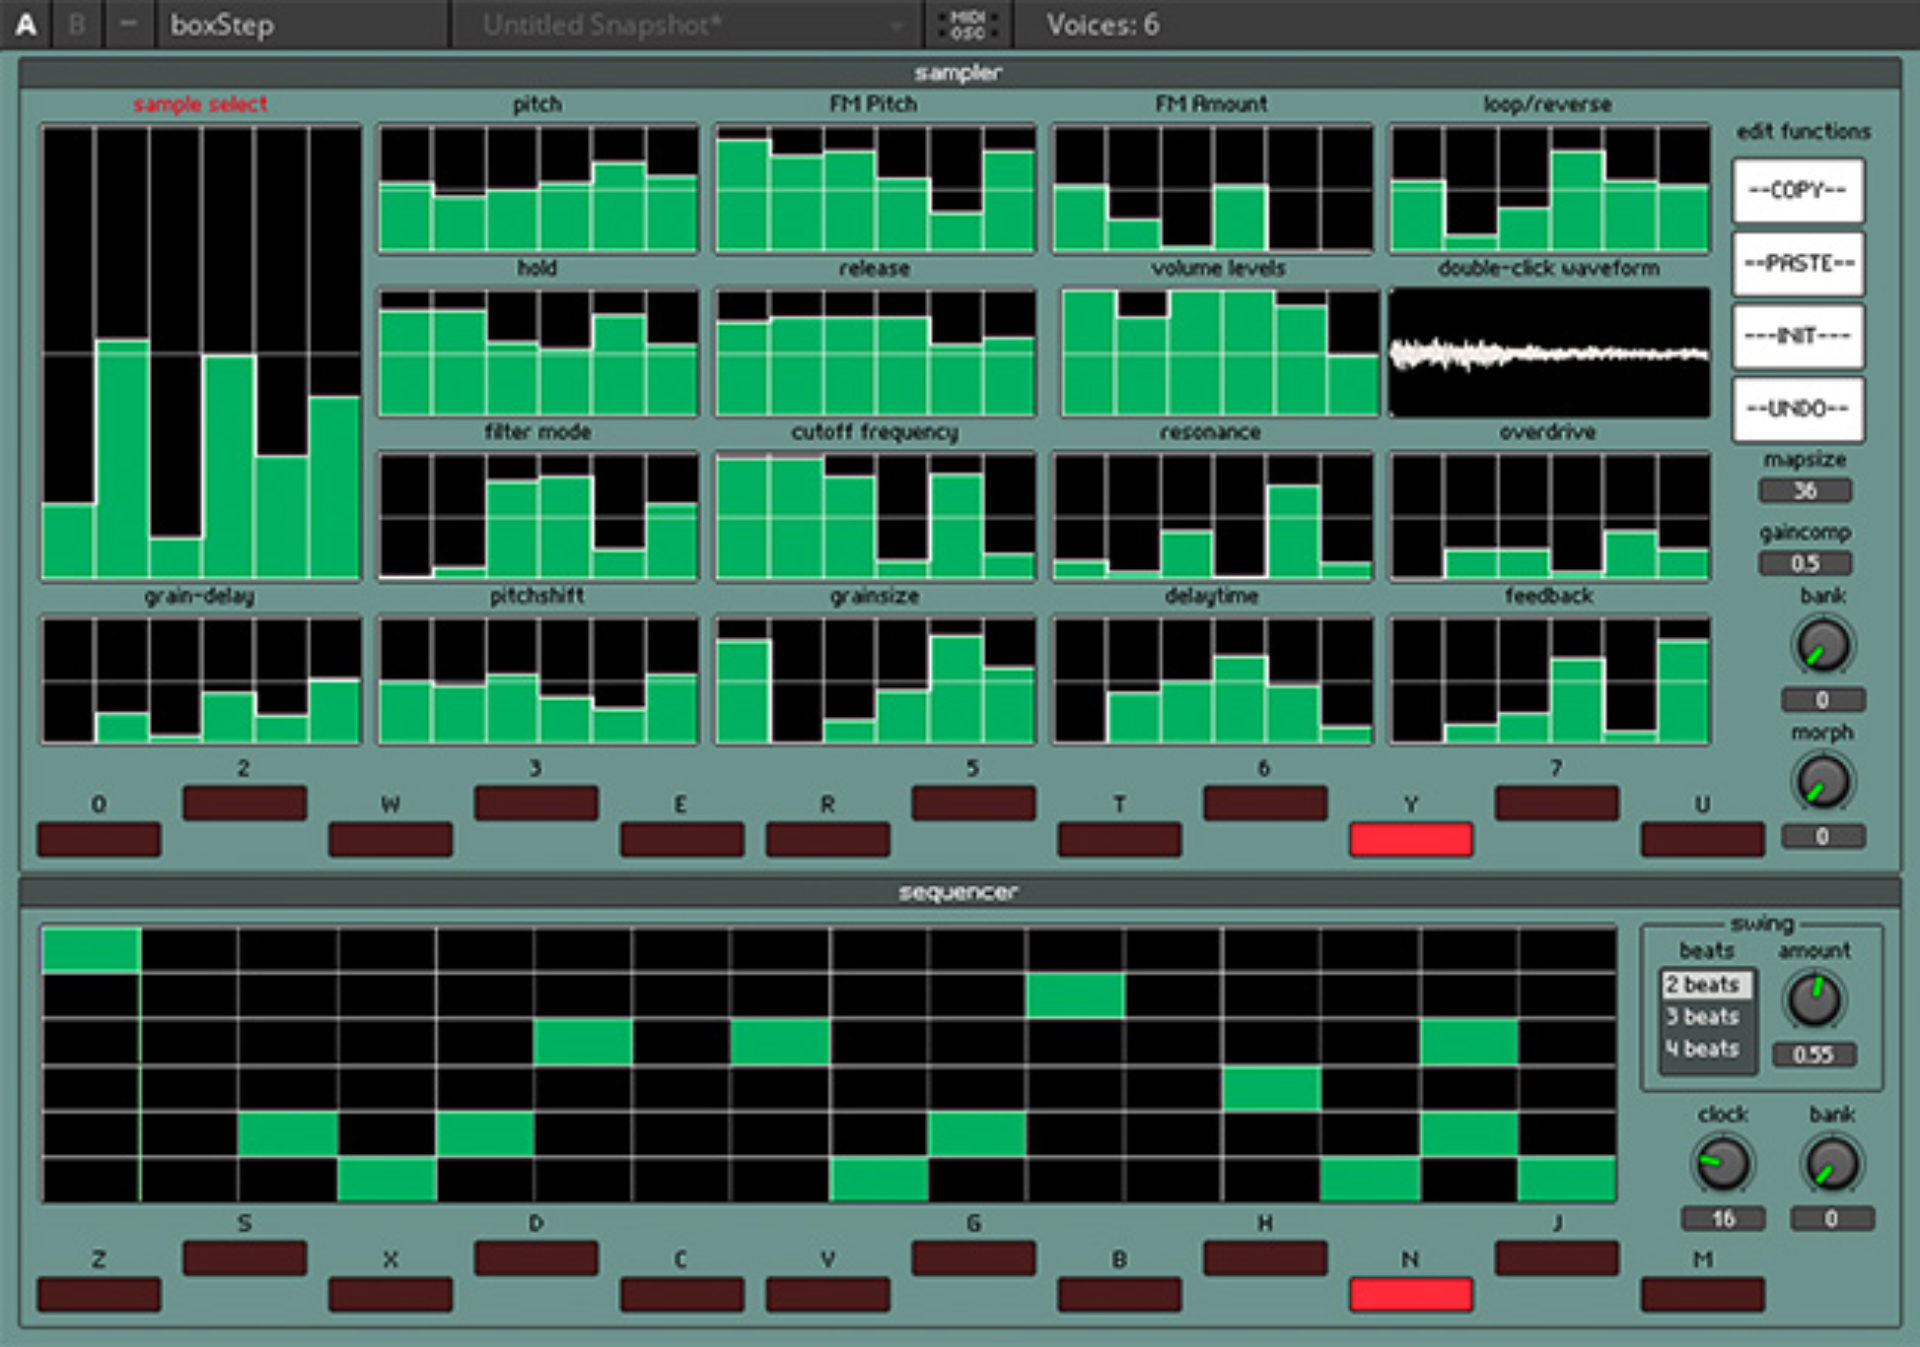Click the COPY edit function
Image resolution: width=1920 pixels, height=1347 pixels.
point(1797,191)
